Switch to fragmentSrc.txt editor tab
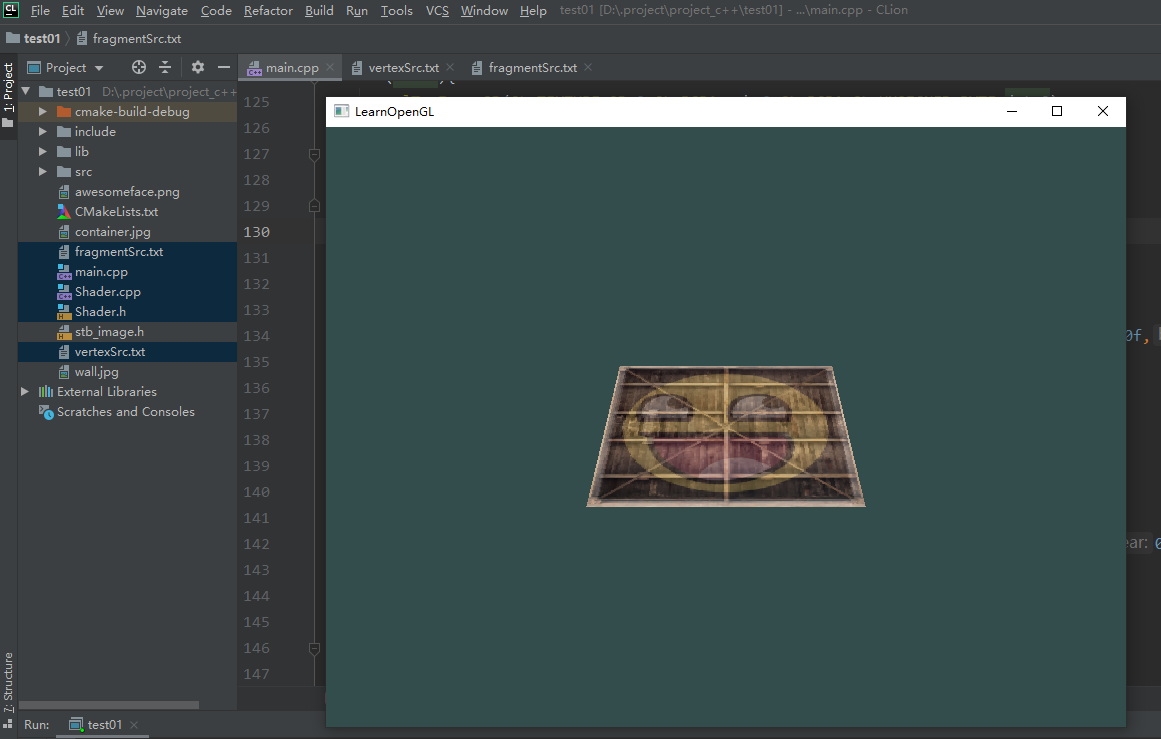The width and height of the screenshot is (1161, 739). 532,67
